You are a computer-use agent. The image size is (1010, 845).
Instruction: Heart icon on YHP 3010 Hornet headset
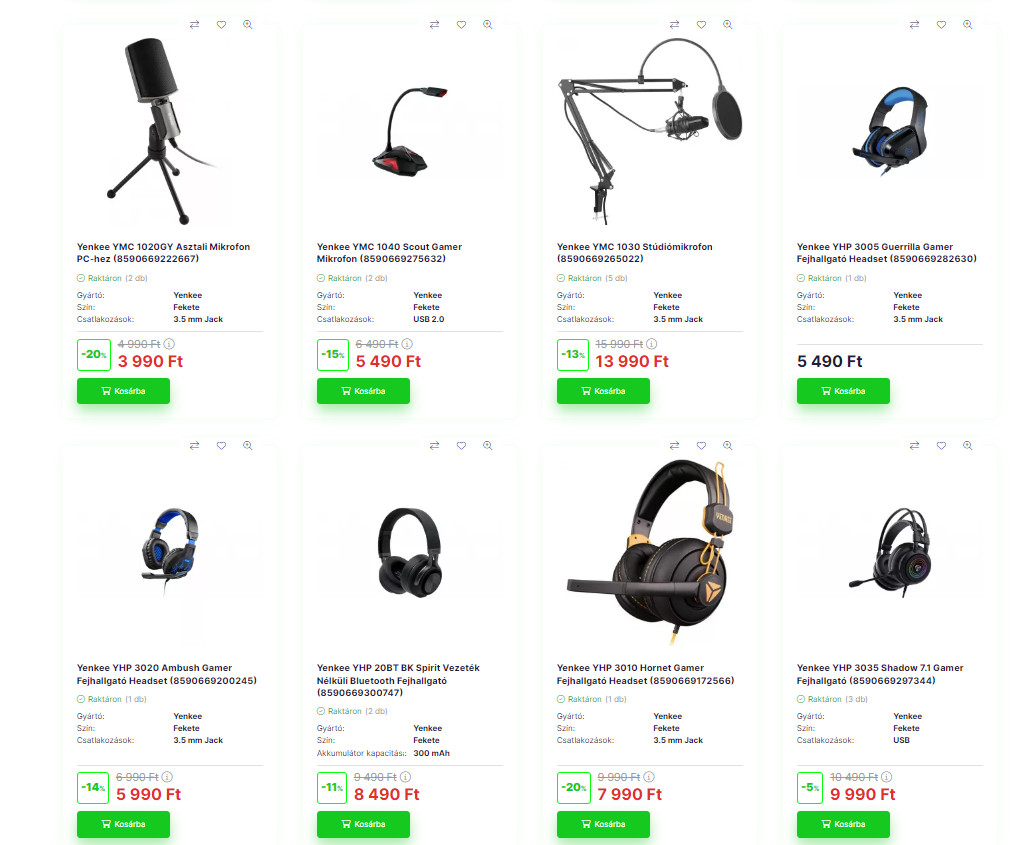click(x=701, y=446)
